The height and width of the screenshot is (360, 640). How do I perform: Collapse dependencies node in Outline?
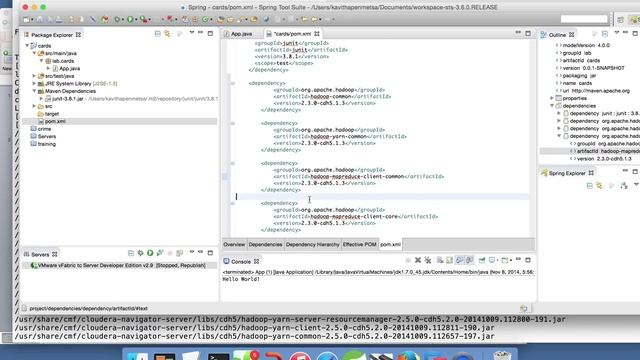pos(552,106)
